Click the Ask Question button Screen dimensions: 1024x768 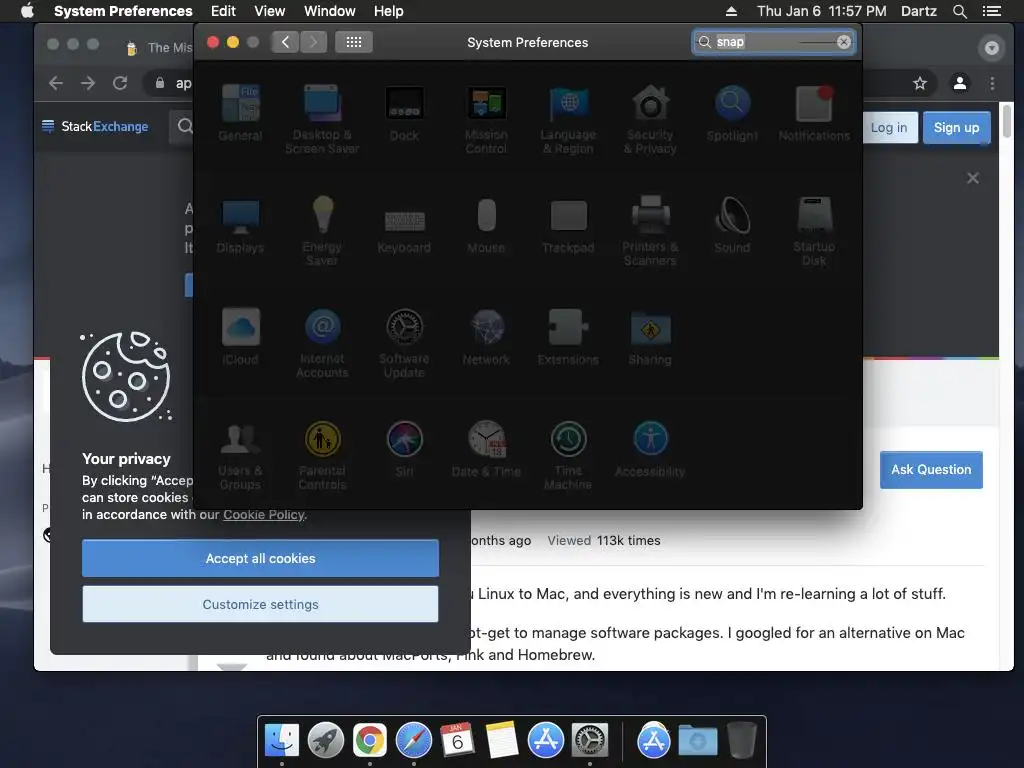(x=931, y=470)
